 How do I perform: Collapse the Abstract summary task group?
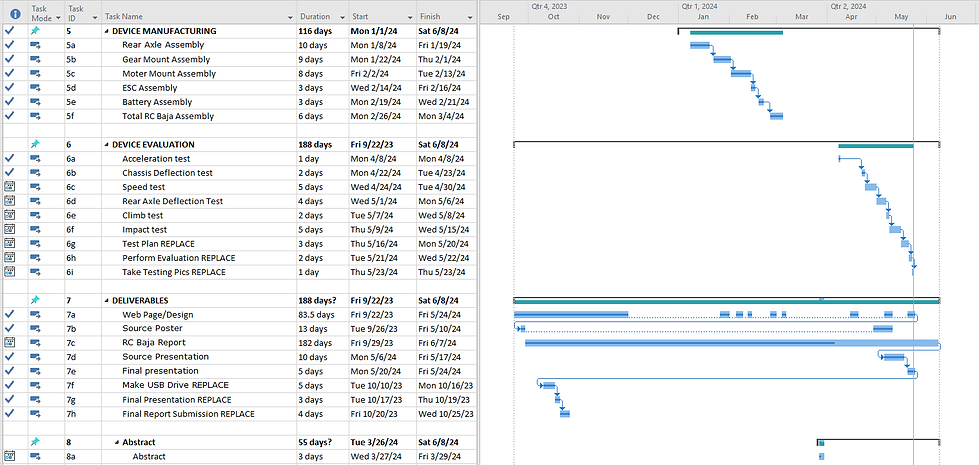coord(117,443)
